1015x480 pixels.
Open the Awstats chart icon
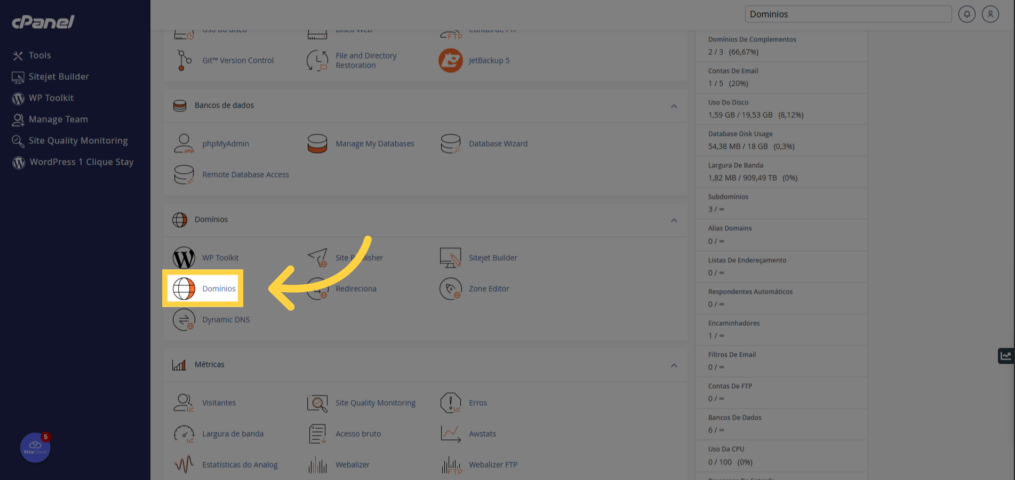(451, 433)
